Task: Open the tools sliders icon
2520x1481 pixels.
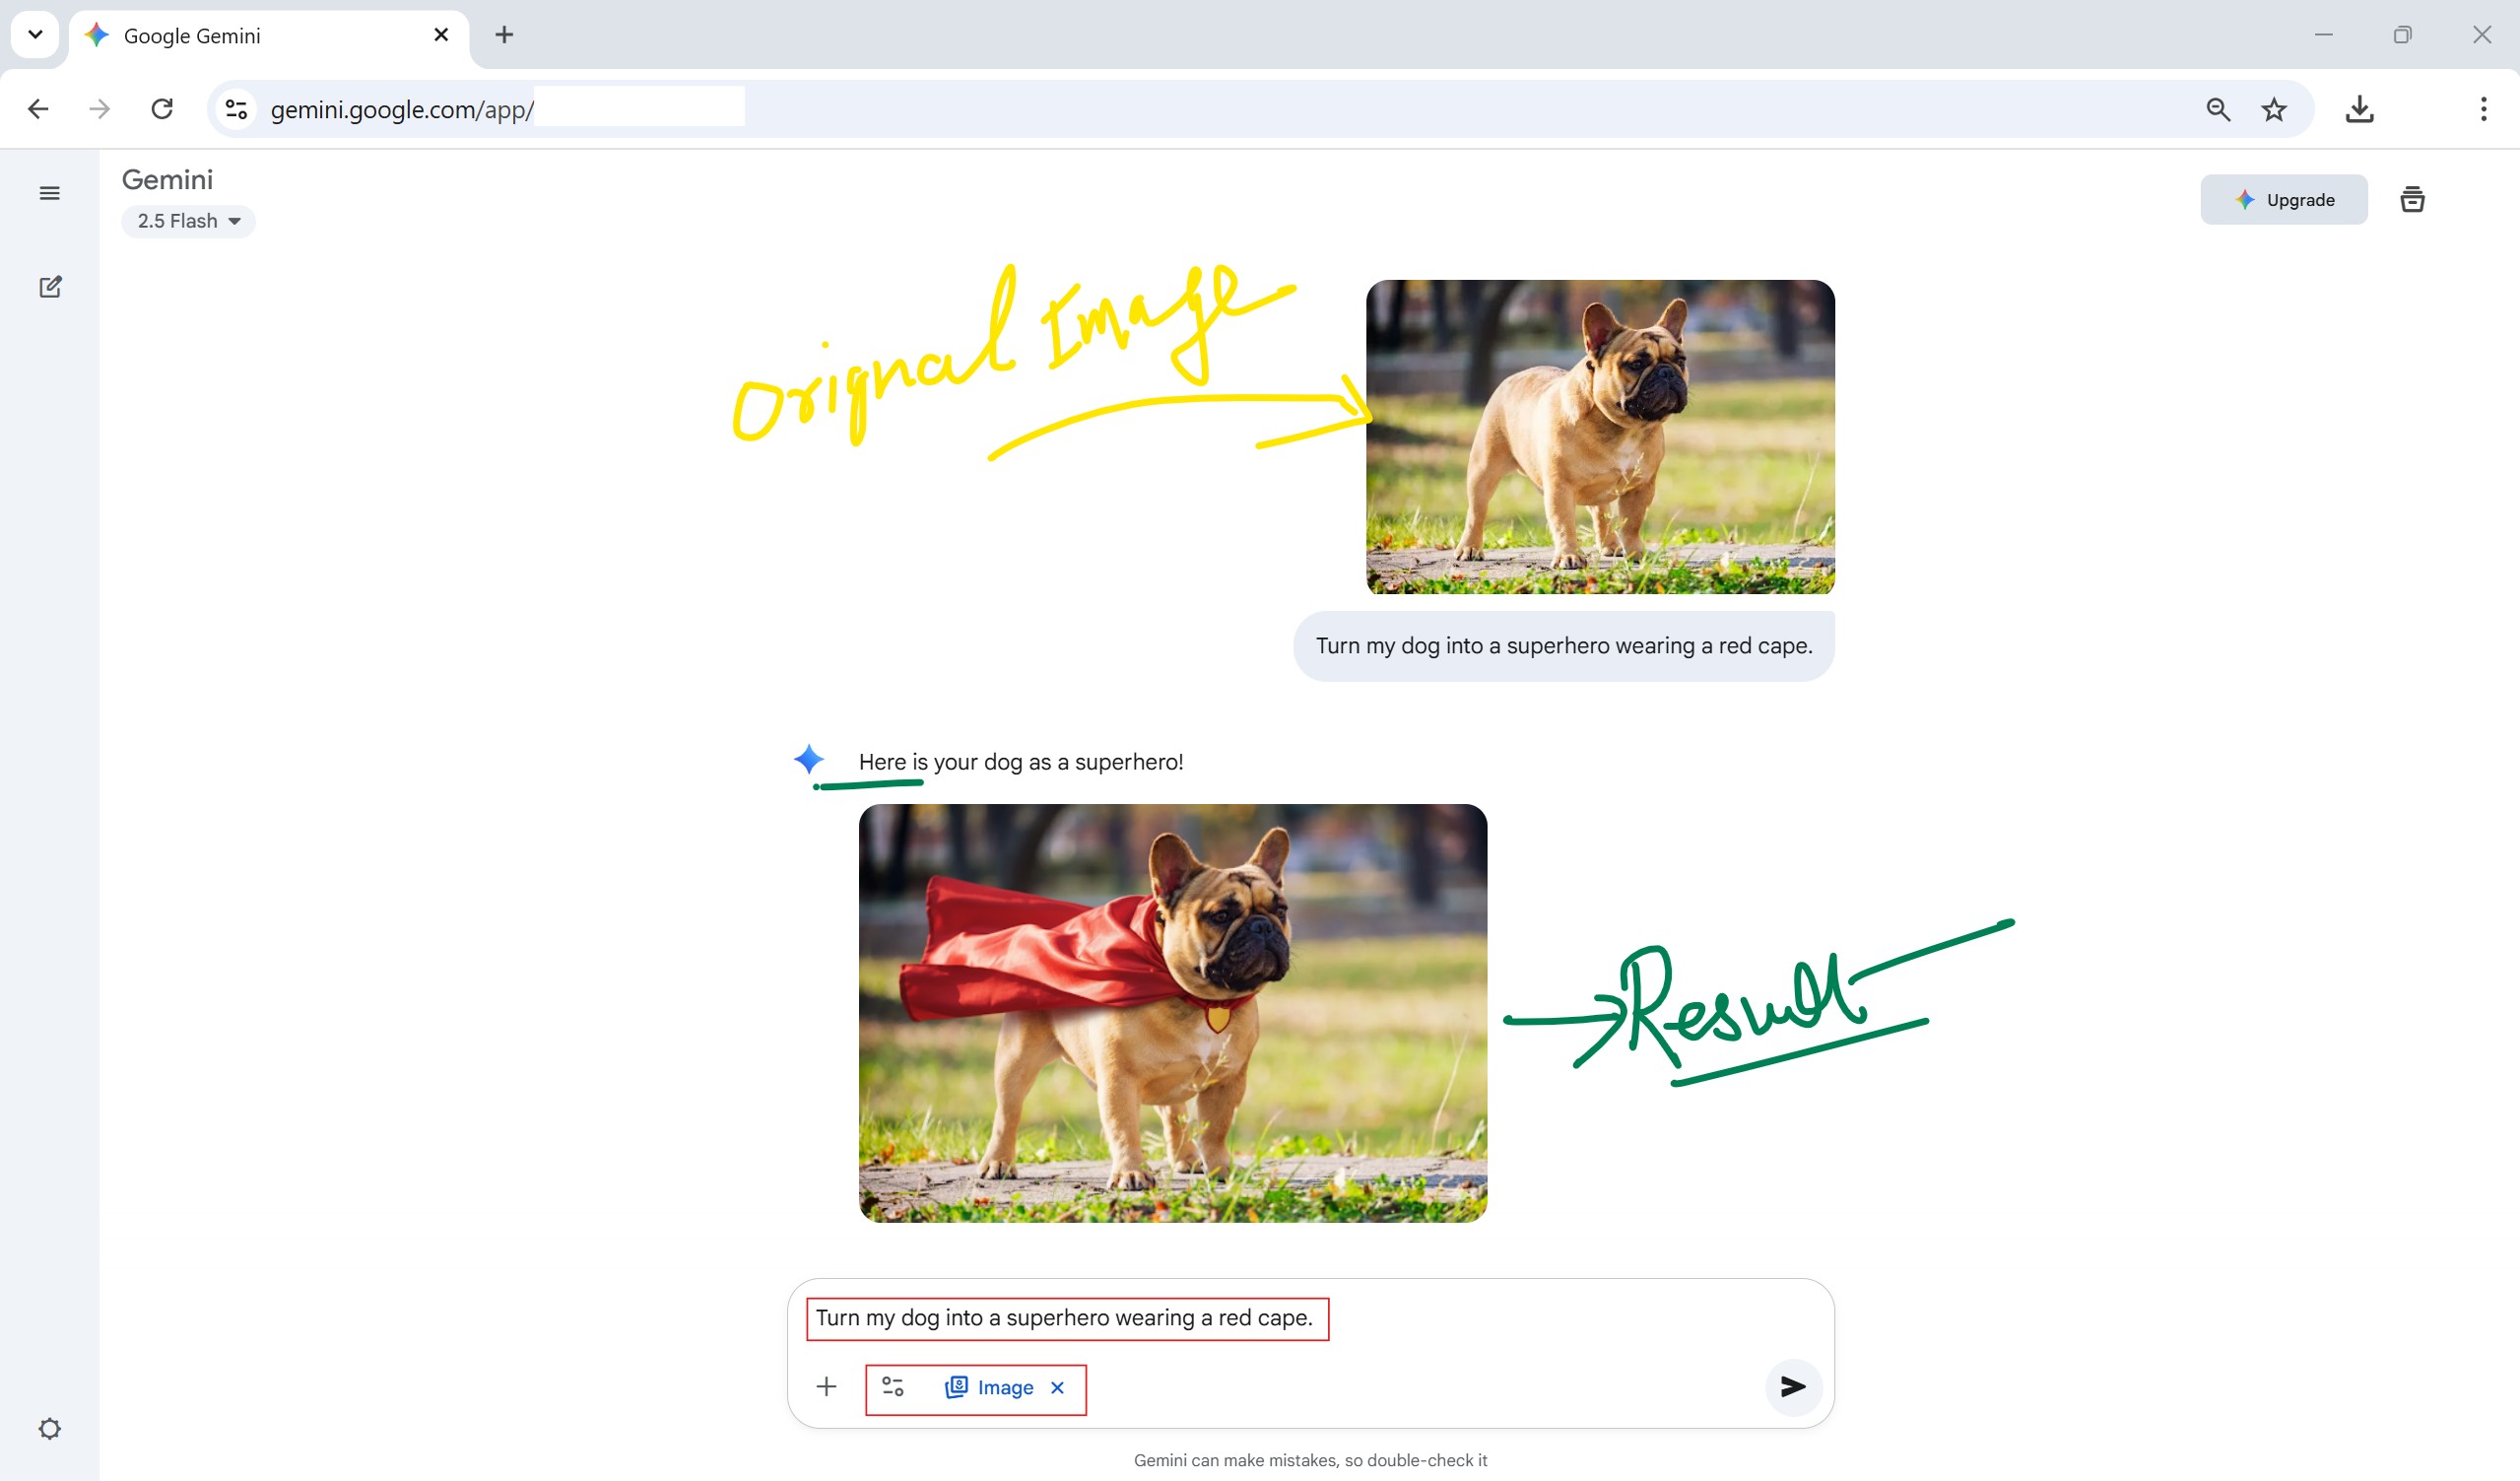Action: [x=893, y=1386]
